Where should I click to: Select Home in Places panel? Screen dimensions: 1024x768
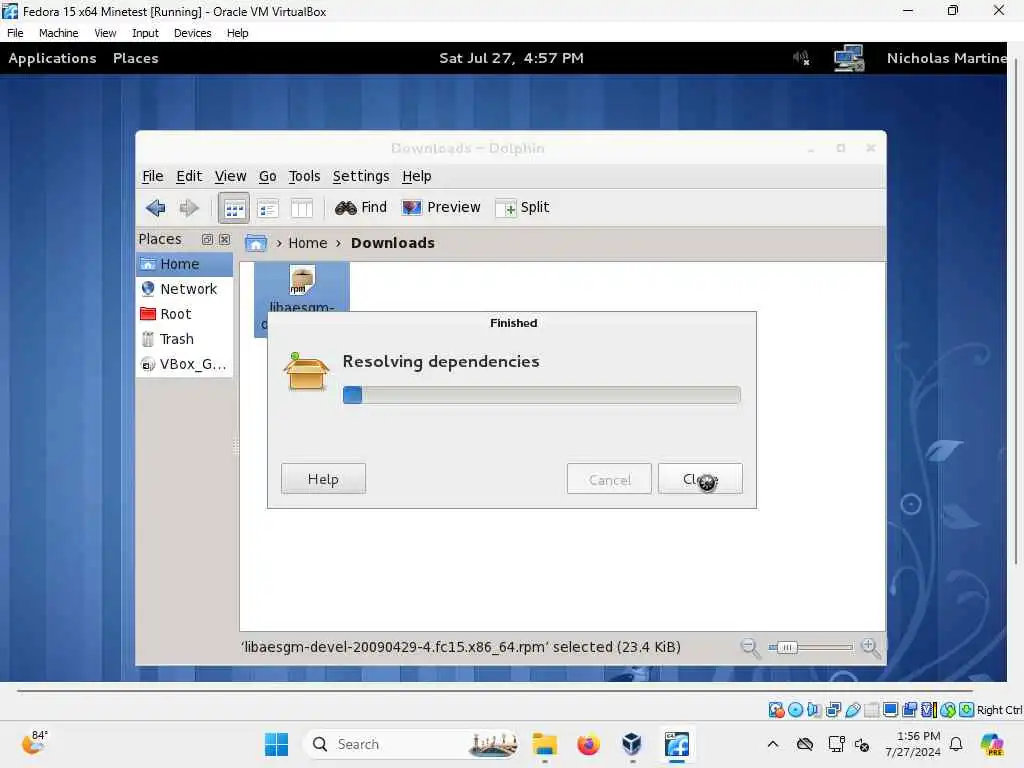(x=185, y=264)
